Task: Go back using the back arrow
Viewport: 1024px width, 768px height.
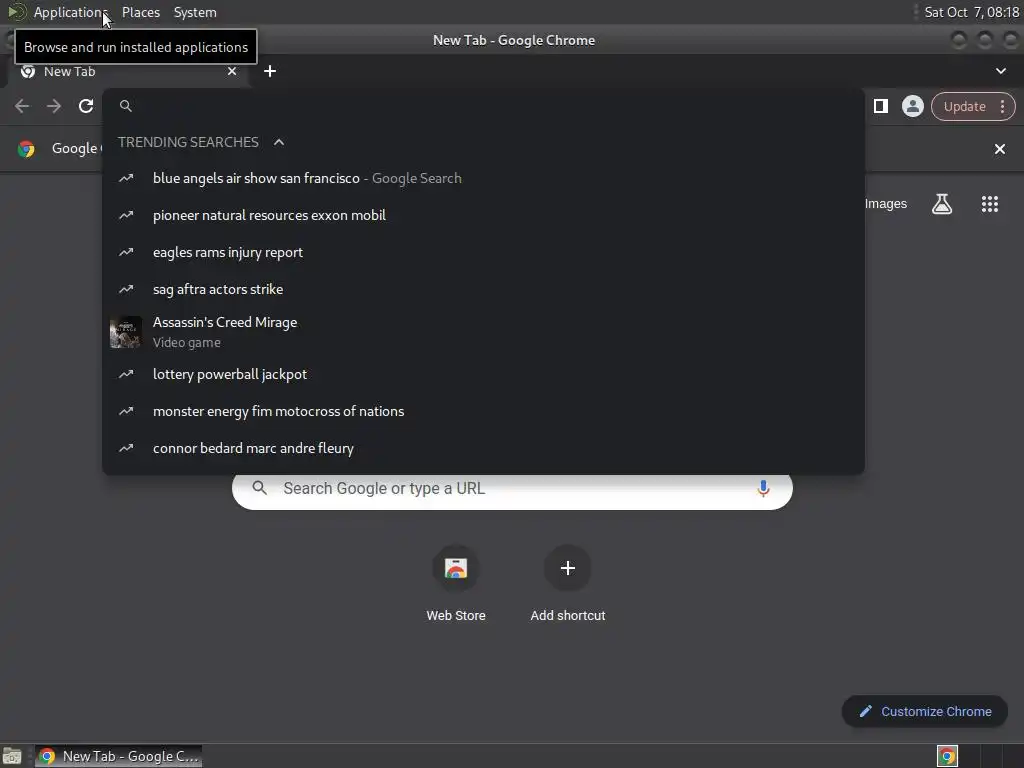Action: (x=22, y=106)
